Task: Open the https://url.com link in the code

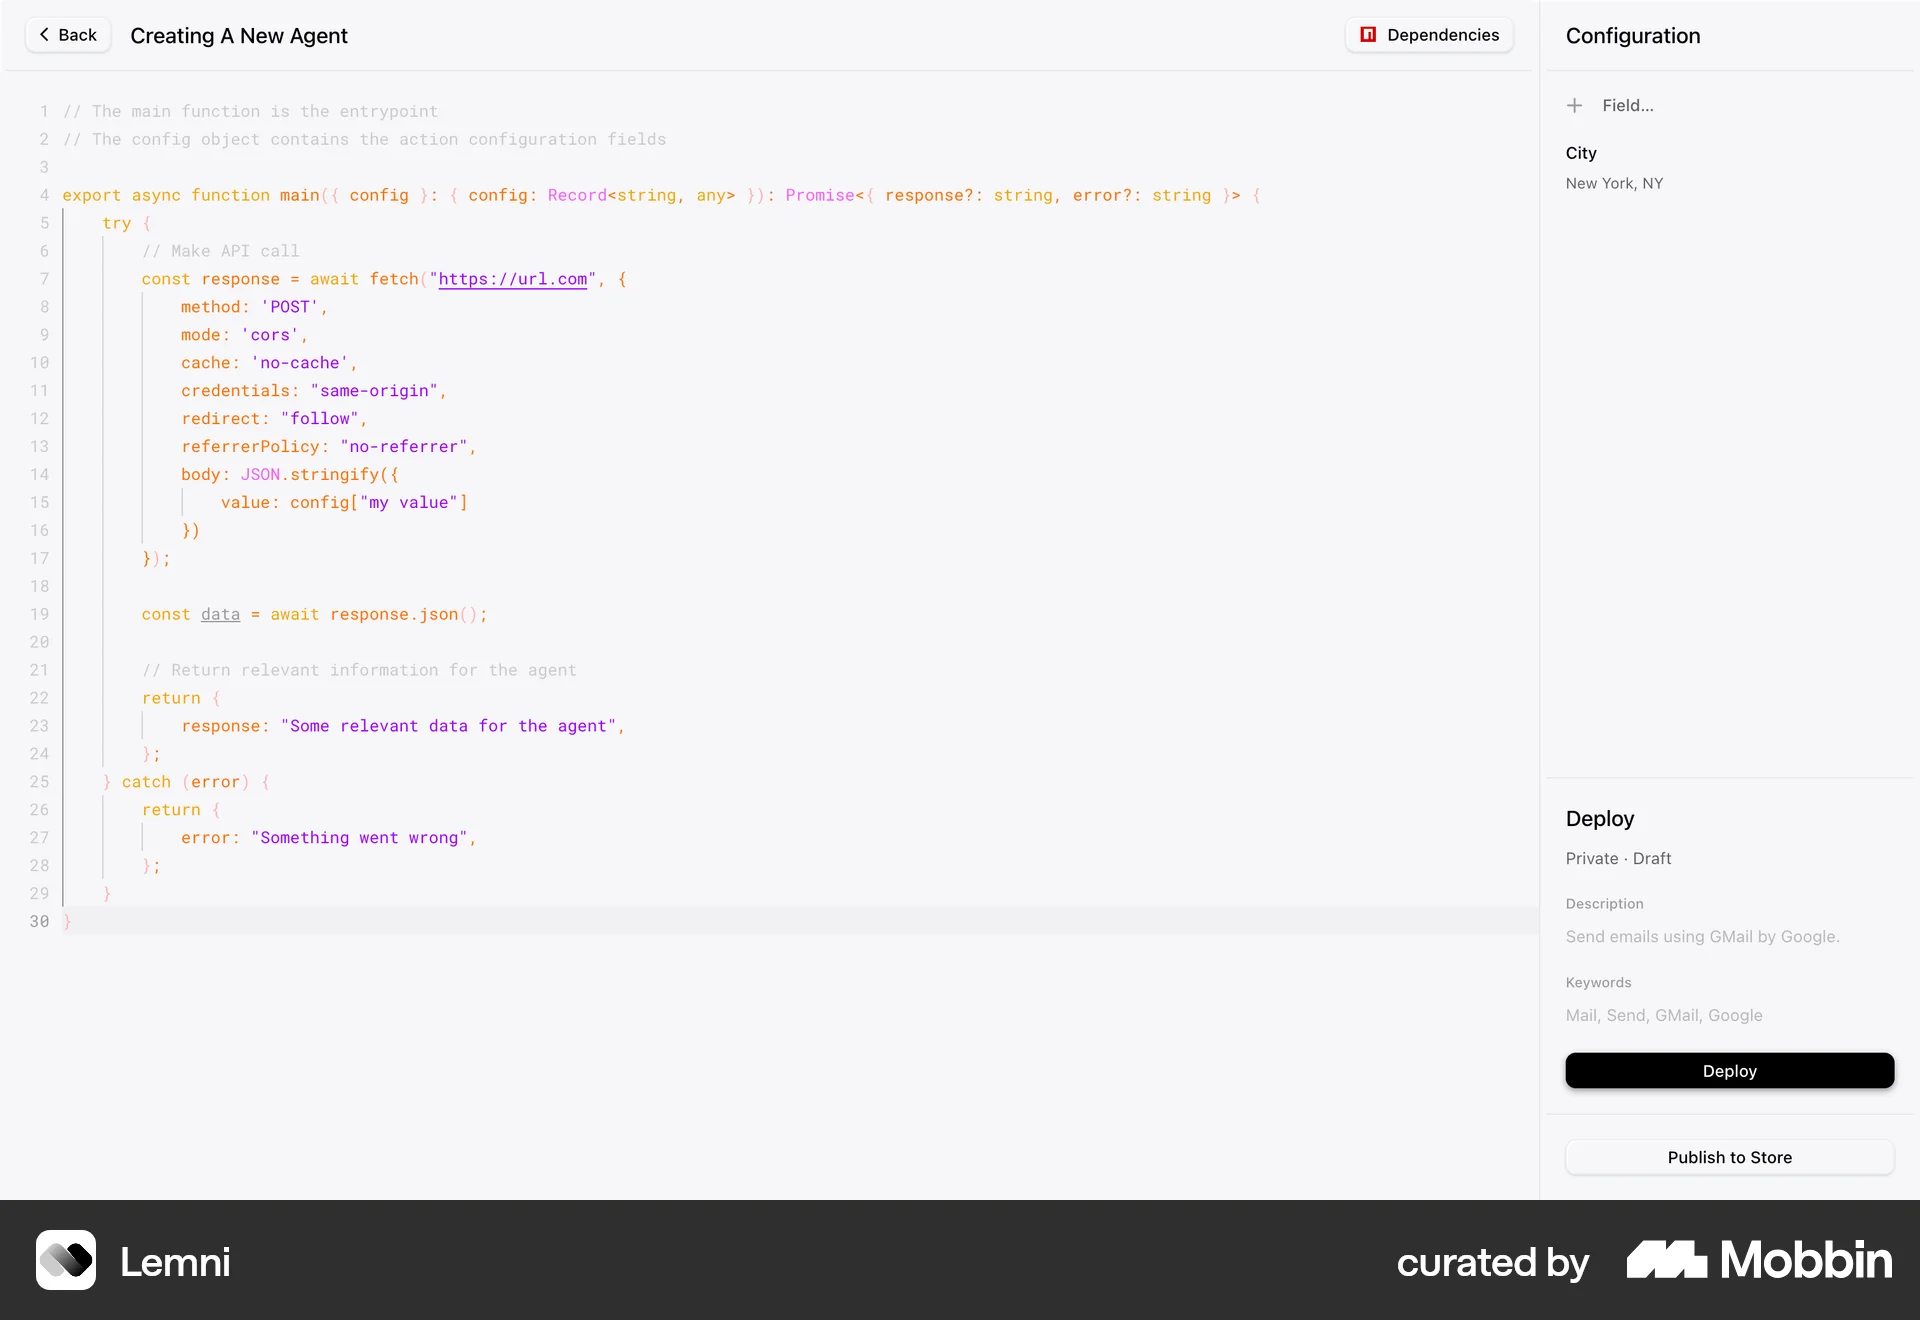Action: [513, 279]
